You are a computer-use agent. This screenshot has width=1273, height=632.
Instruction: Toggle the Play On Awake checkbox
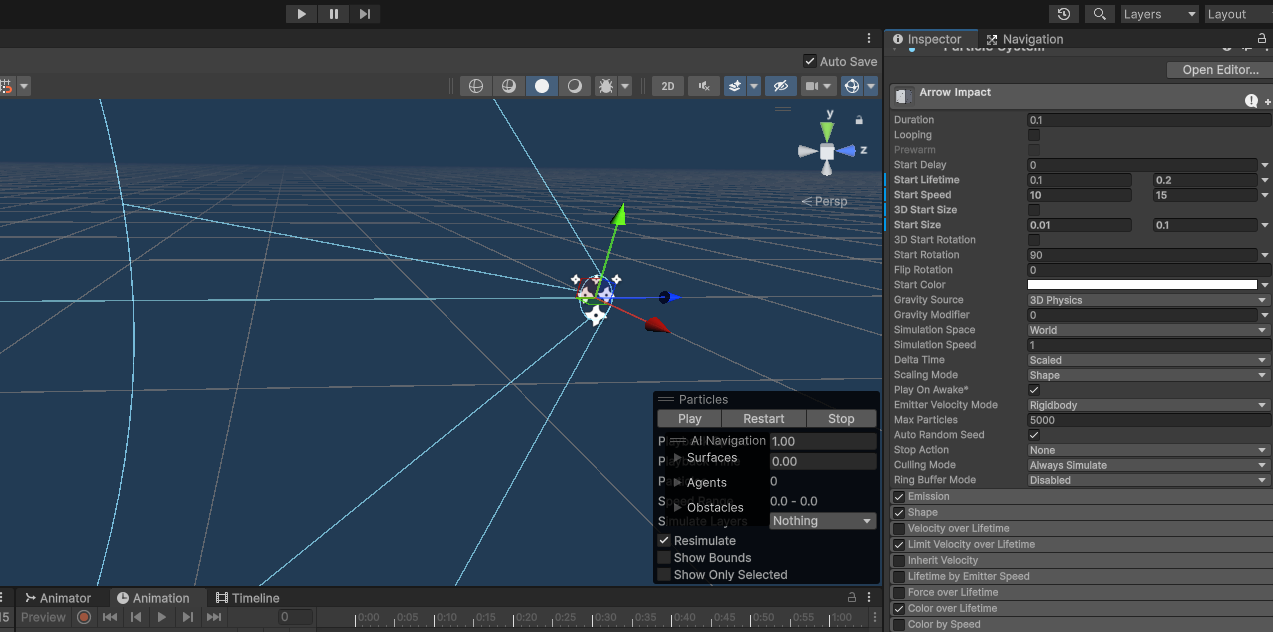point(1034,390)
